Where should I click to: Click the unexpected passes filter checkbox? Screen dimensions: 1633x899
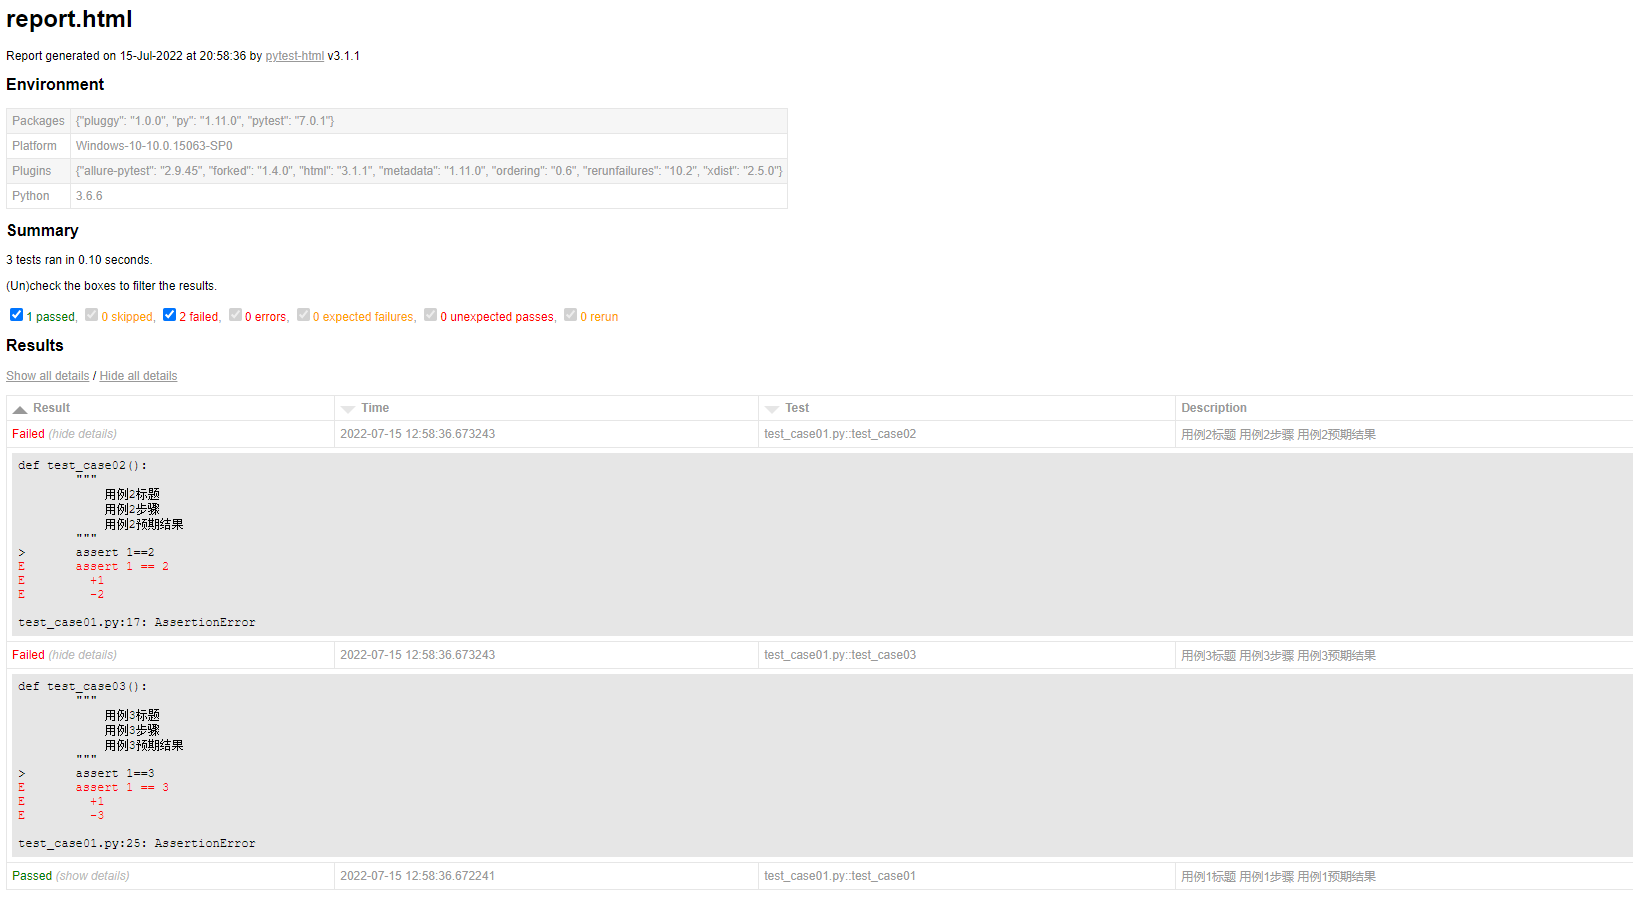click(x=430, y=315)
